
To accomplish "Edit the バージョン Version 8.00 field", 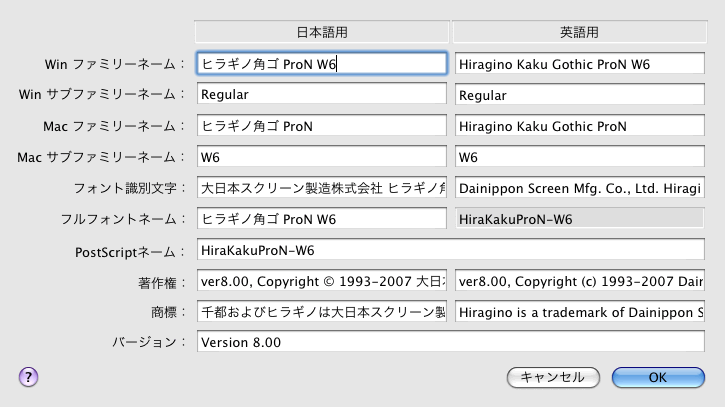I will (451, 342).
